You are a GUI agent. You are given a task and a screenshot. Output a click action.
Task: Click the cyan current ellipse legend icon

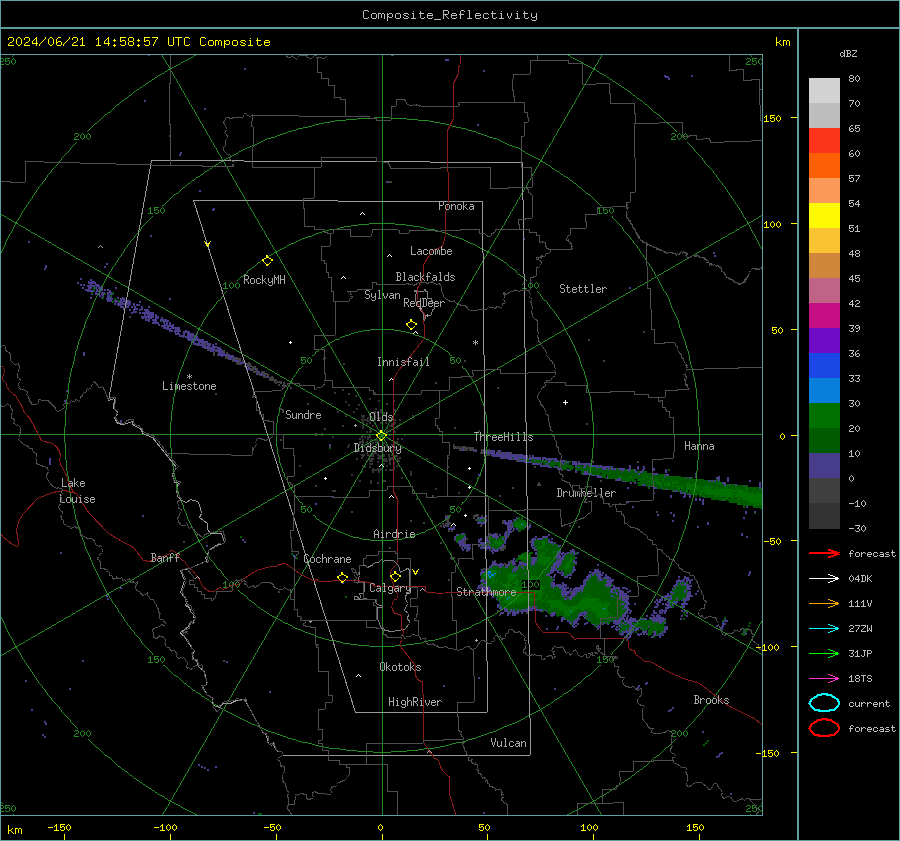[824, 703]
